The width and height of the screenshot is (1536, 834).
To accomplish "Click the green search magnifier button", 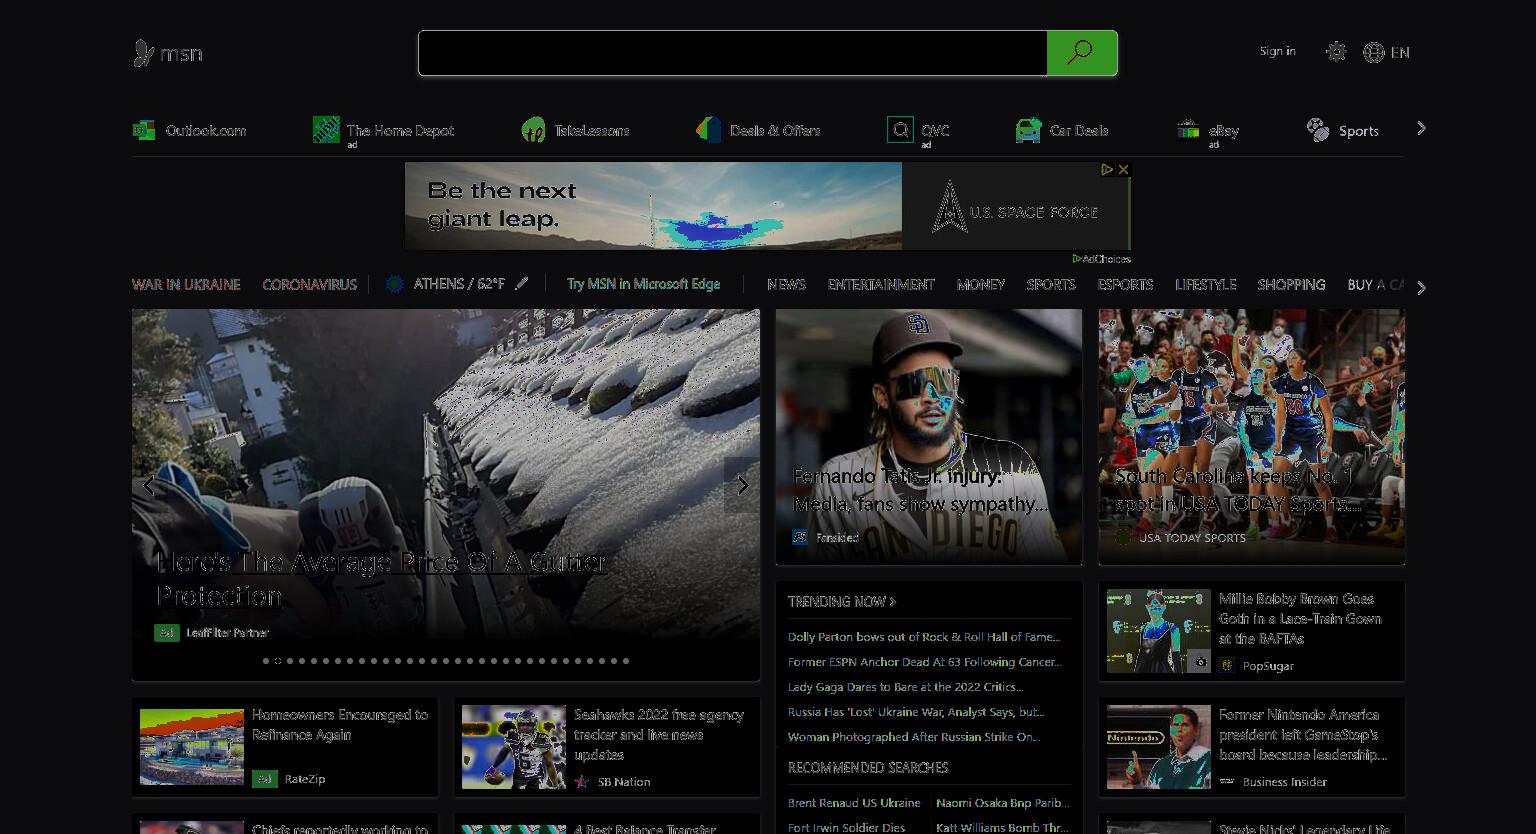I will coord(1082,53).
